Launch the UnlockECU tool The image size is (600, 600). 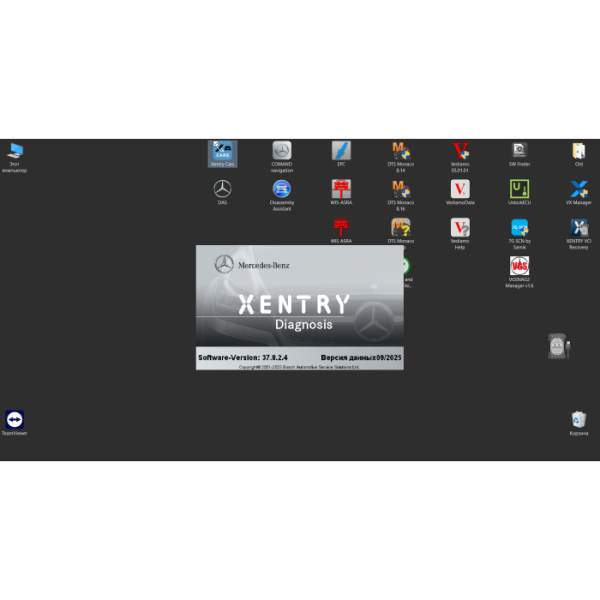519,189
